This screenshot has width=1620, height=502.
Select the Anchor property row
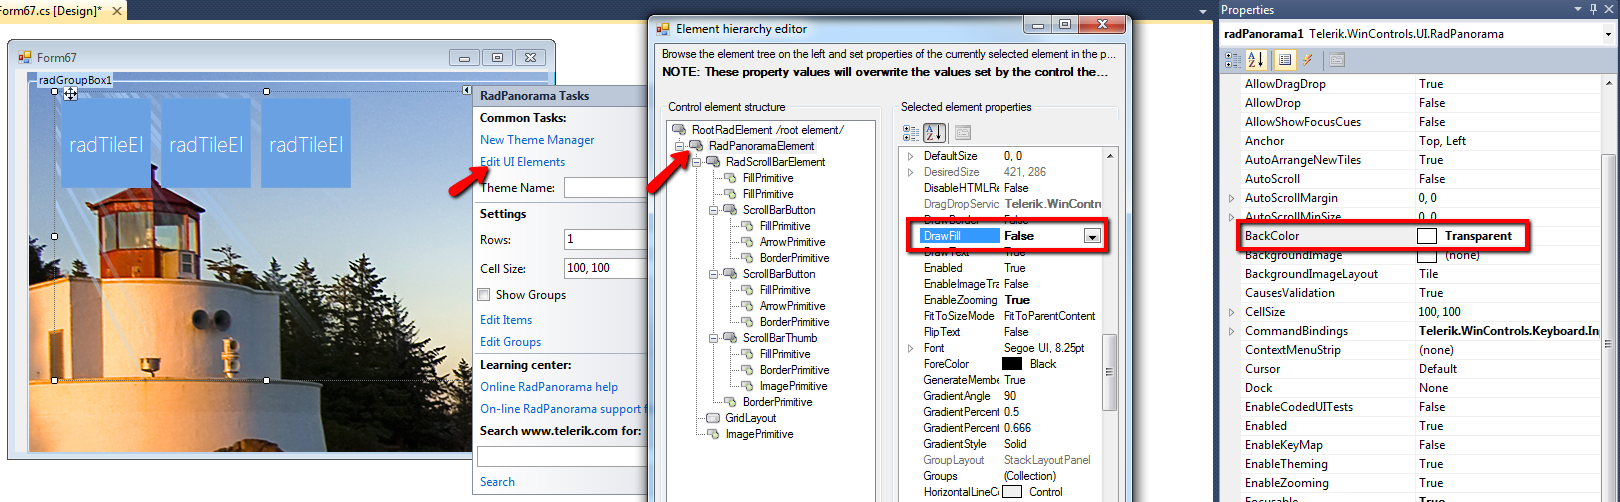1419,141
